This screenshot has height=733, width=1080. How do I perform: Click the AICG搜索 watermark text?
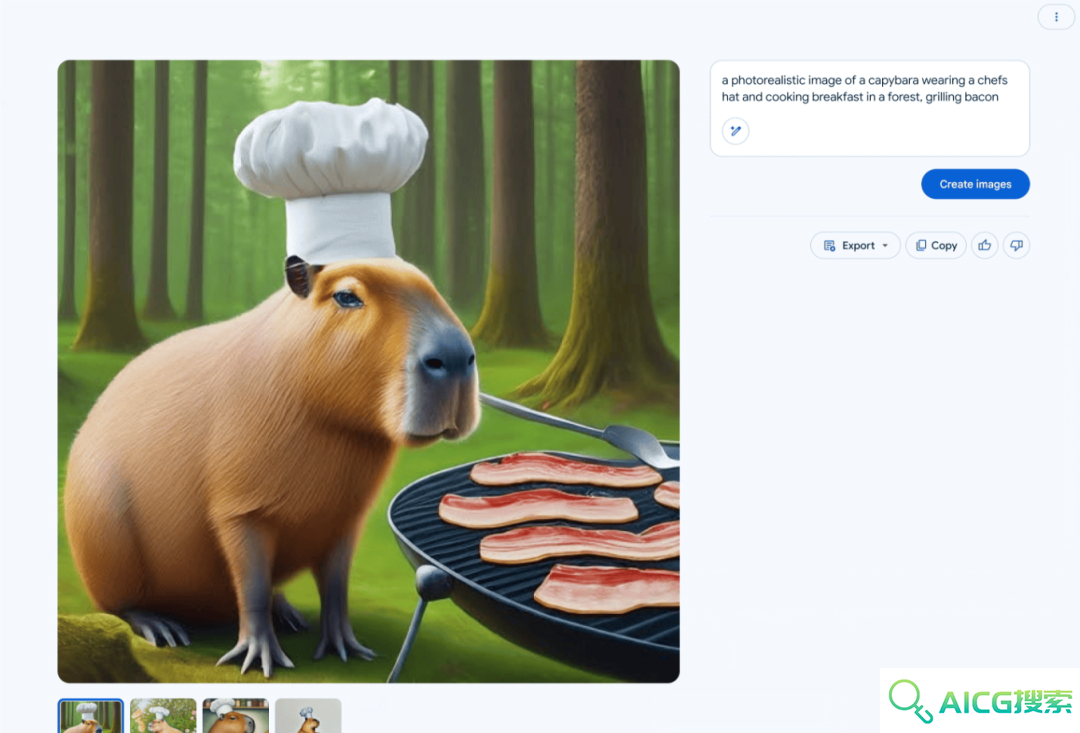(x=1005, y=703)
